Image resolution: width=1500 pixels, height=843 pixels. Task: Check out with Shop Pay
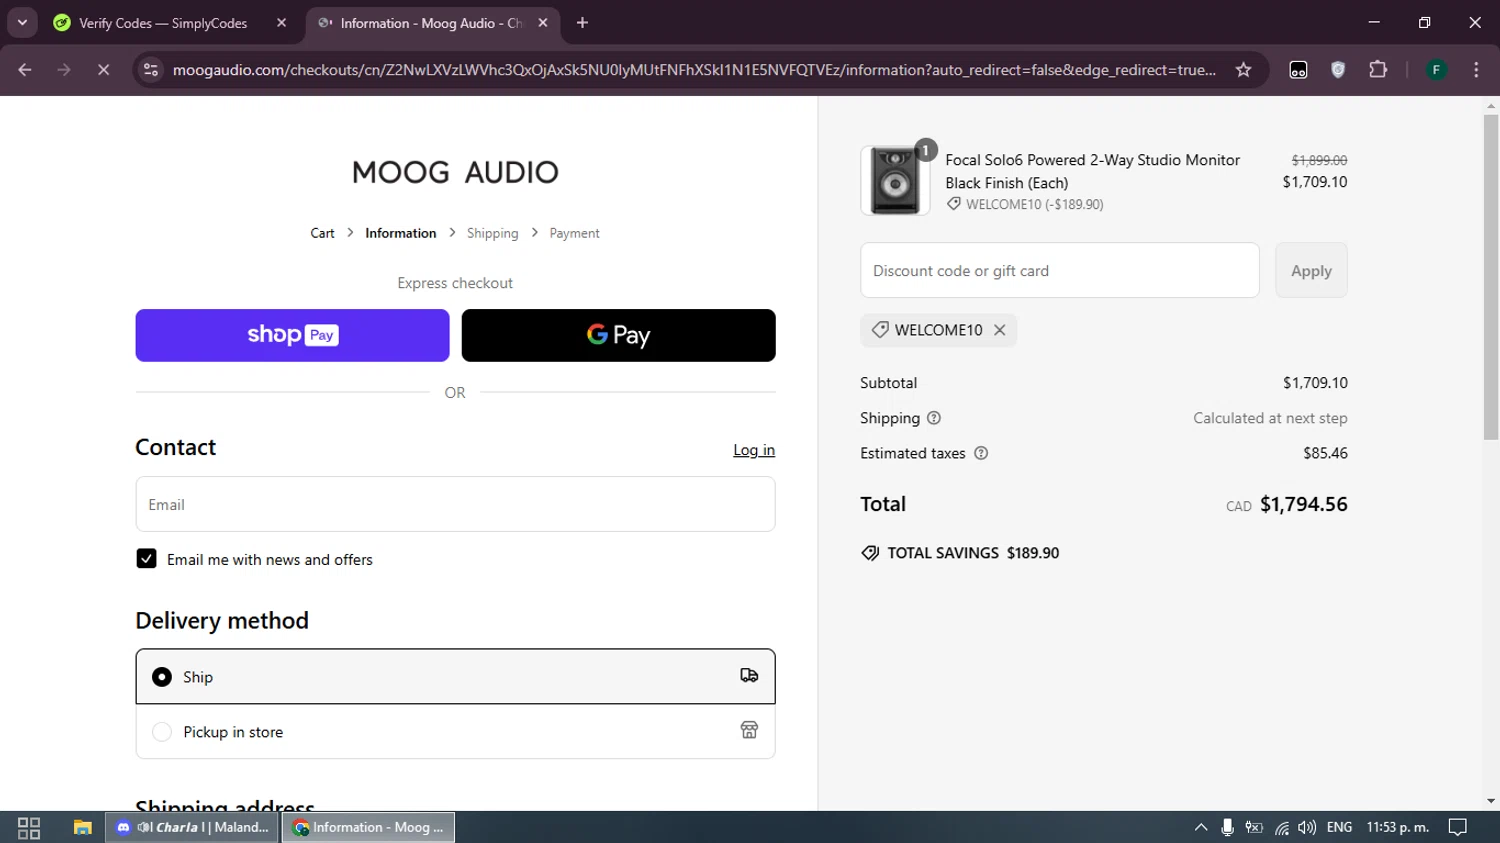292,335
